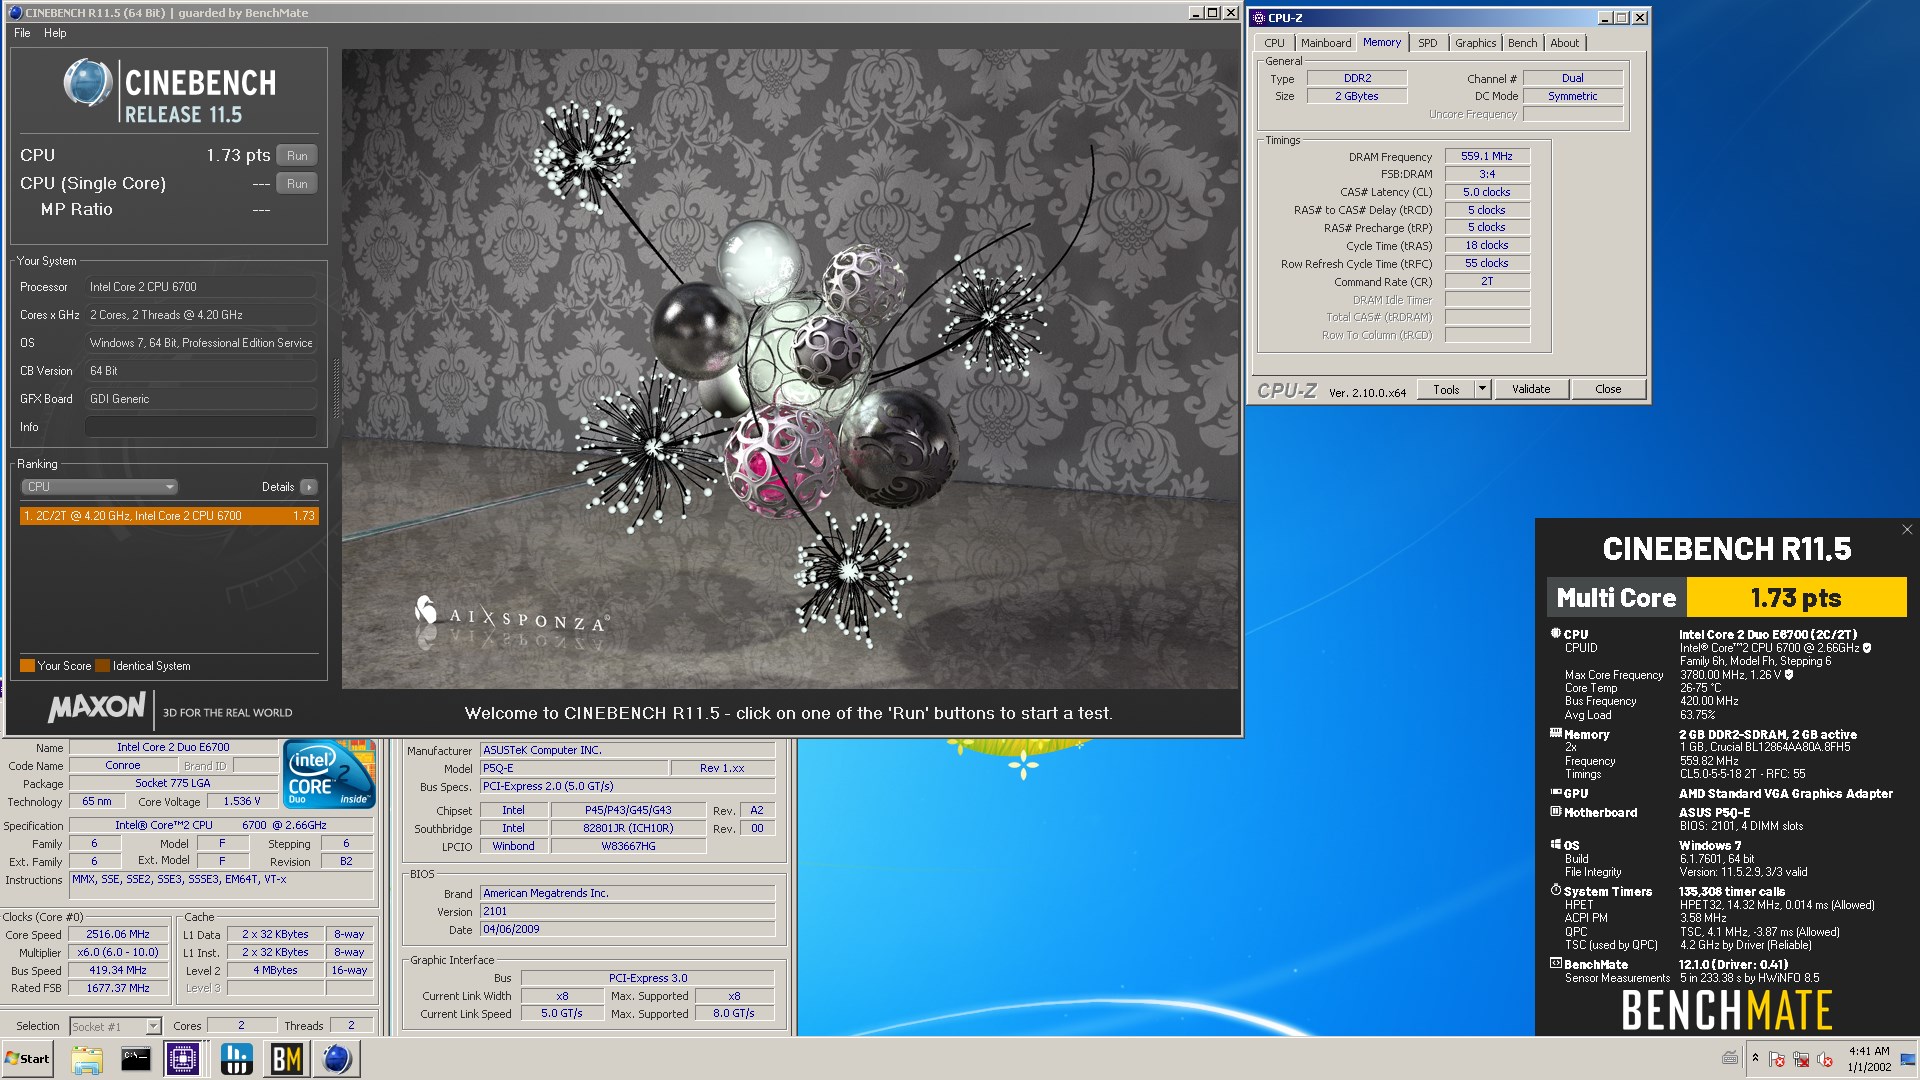
Task: Click the Southbridge field 82801JR (ICH10R)
Action: 628,828
